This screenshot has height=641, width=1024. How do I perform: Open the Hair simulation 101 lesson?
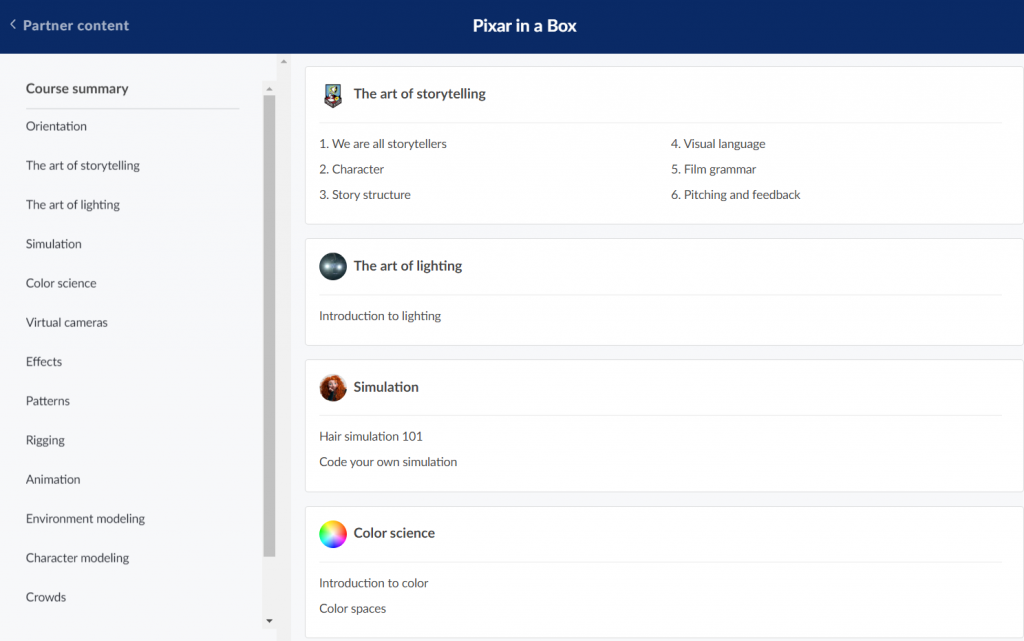pos(371,436)
